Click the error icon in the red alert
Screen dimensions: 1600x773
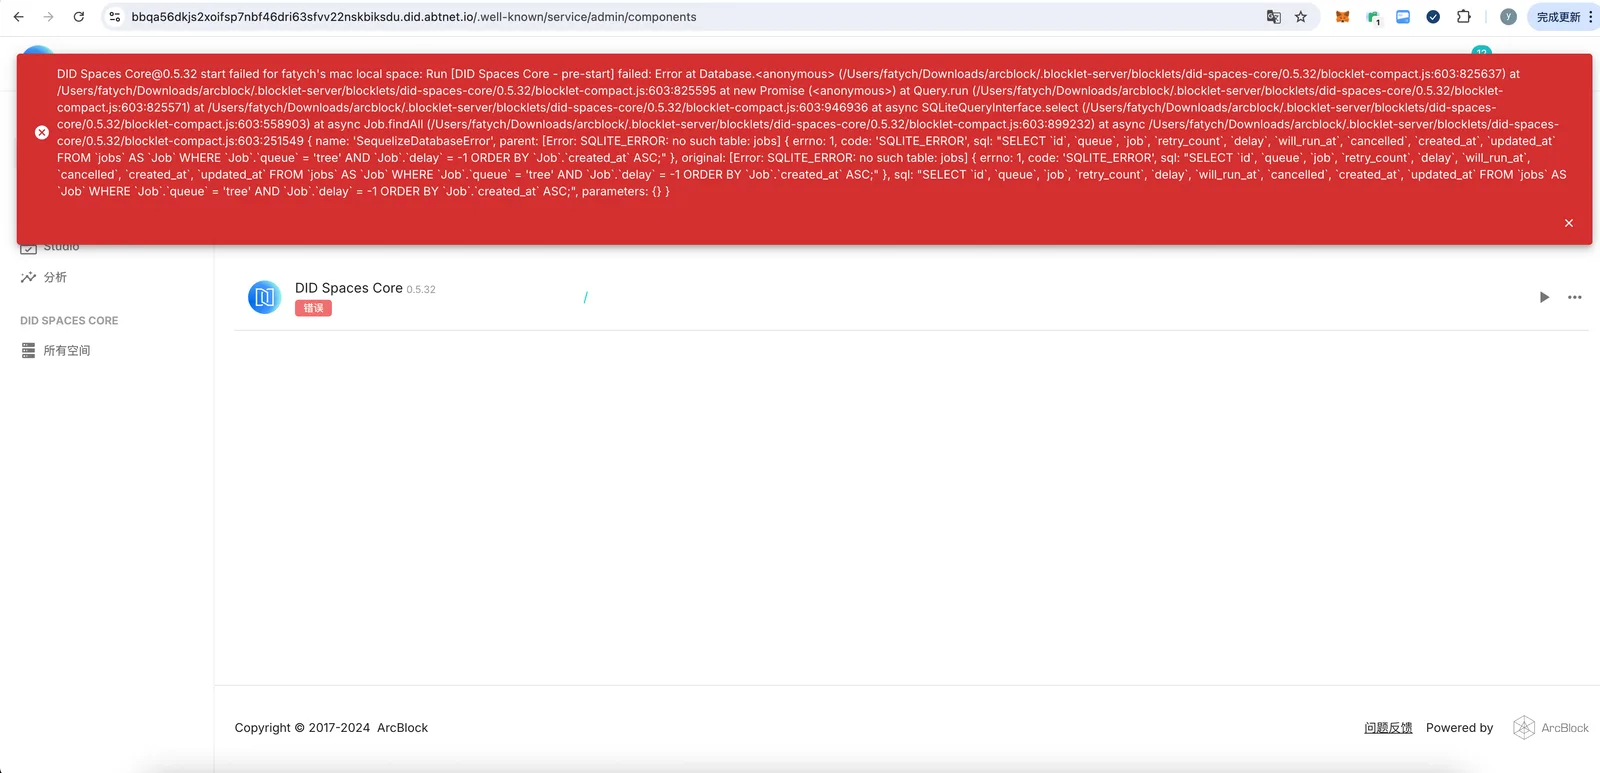click(42, 132)
